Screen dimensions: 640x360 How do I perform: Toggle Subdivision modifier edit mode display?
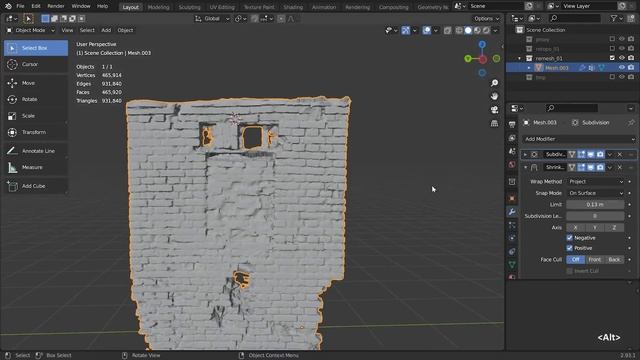click(x=581, y=154)
